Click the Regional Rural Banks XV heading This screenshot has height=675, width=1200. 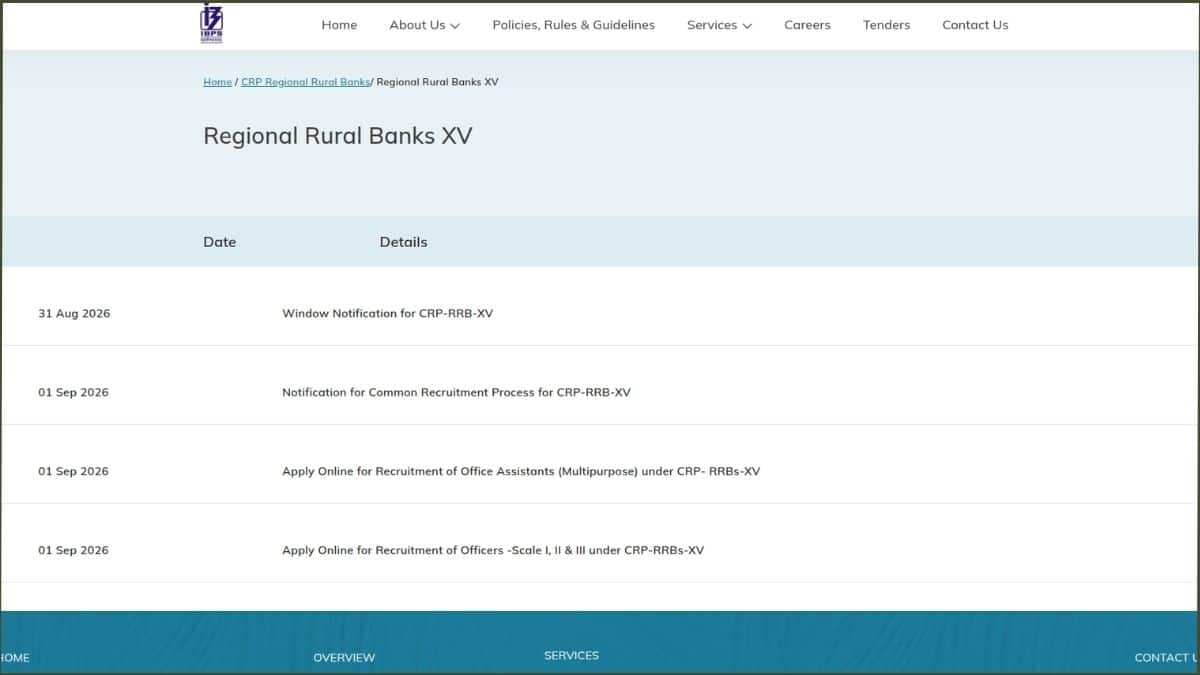[x=338, y=136]
